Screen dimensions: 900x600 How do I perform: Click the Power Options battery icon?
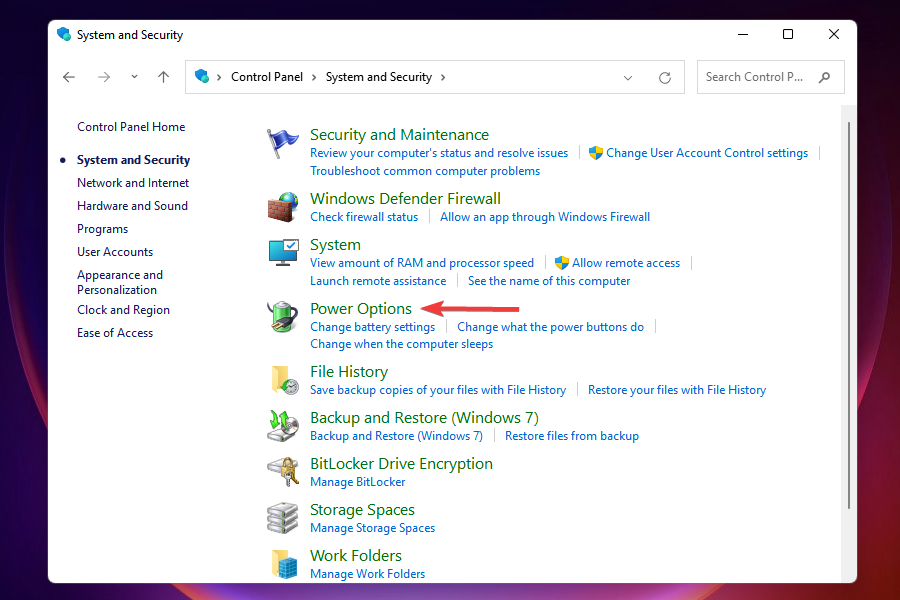click(x=282, y=316)
